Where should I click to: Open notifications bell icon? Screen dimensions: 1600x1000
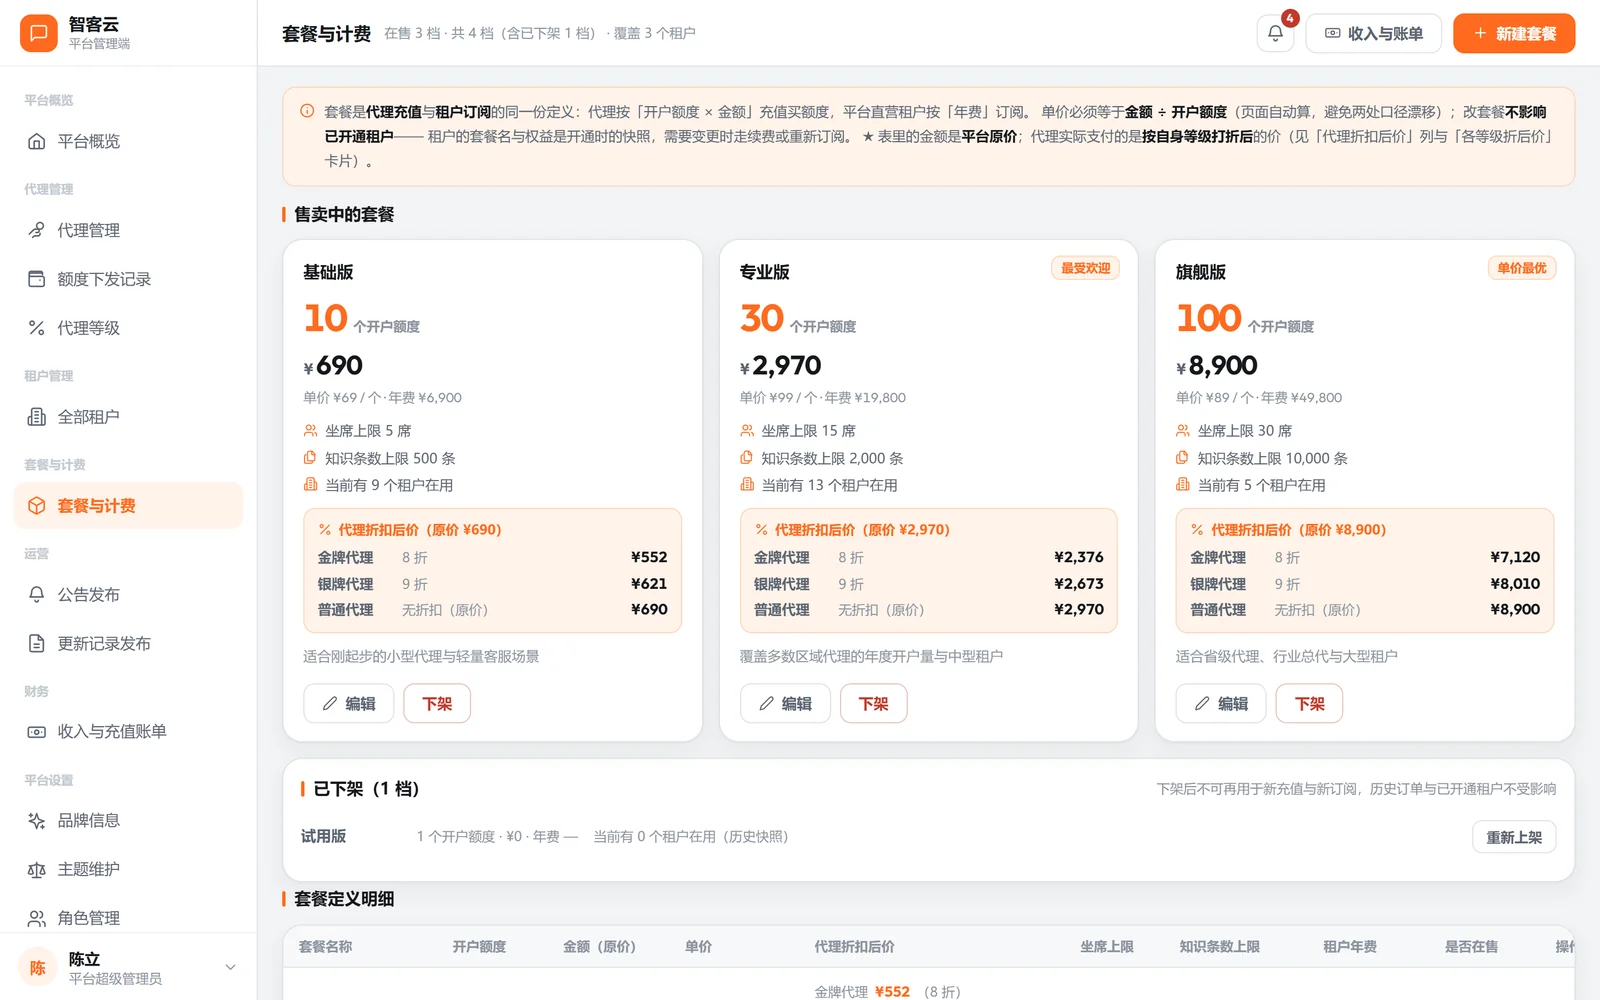(1275, 33)
